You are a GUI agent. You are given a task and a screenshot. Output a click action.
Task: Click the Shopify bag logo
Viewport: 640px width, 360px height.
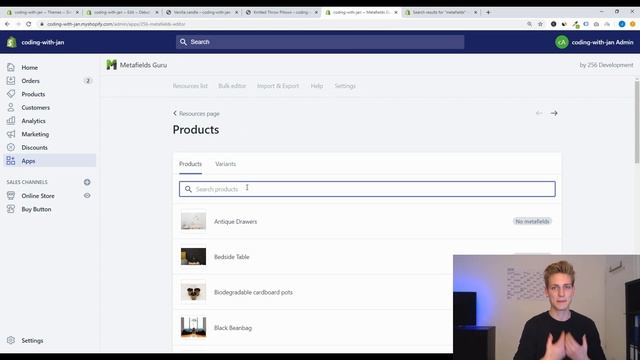tap(11, 42)
